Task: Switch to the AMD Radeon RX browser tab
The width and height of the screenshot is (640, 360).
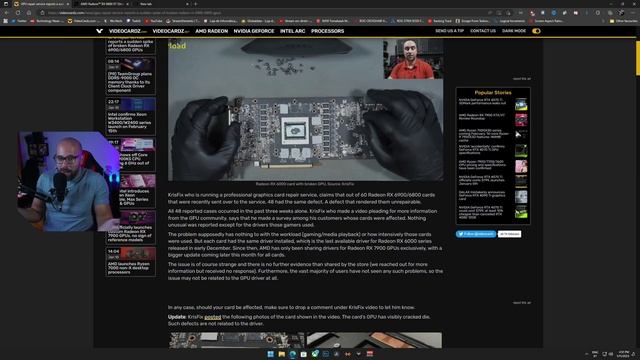Action: coord(102,4)
